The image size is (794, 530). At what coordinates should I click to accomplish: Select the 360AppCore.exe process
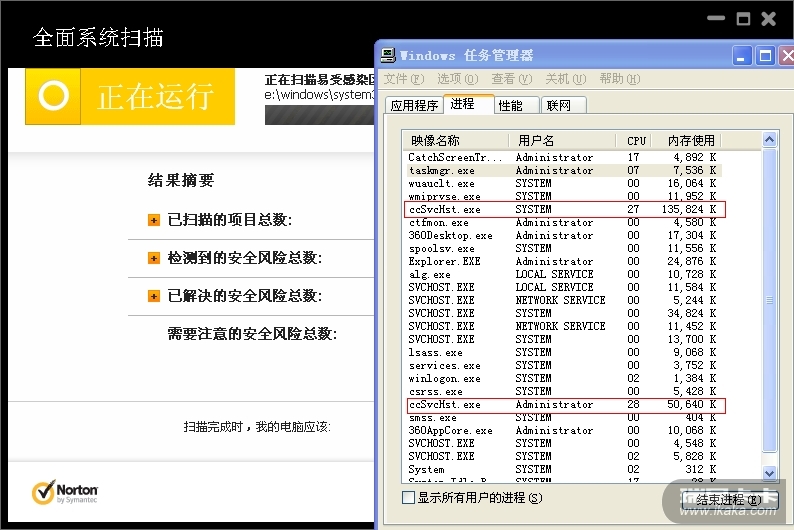coord(563,430)
